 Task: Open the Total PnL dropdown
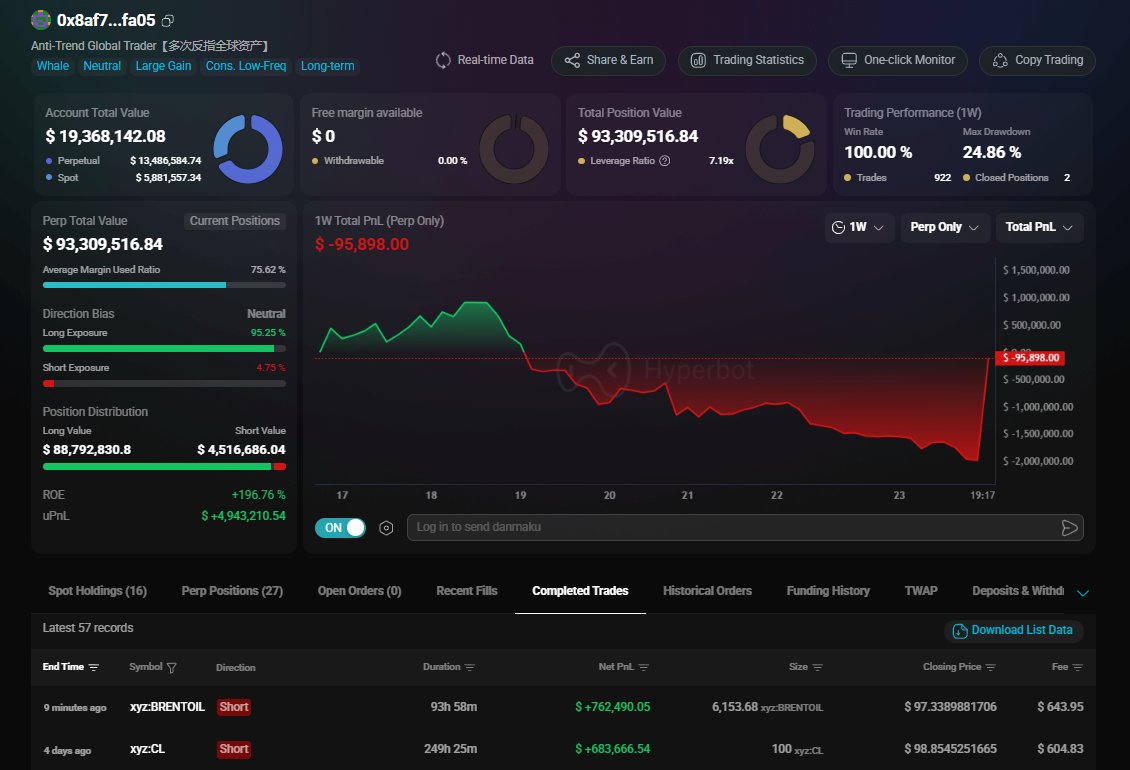click(x=1039, y=227)
